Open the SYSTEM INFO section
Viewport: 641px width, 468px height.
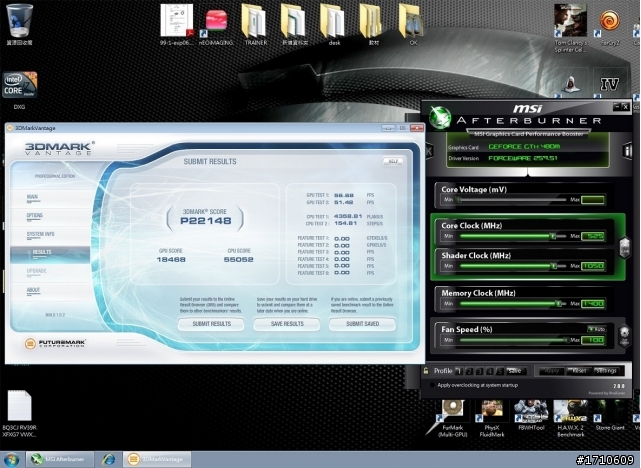point(40,235)
